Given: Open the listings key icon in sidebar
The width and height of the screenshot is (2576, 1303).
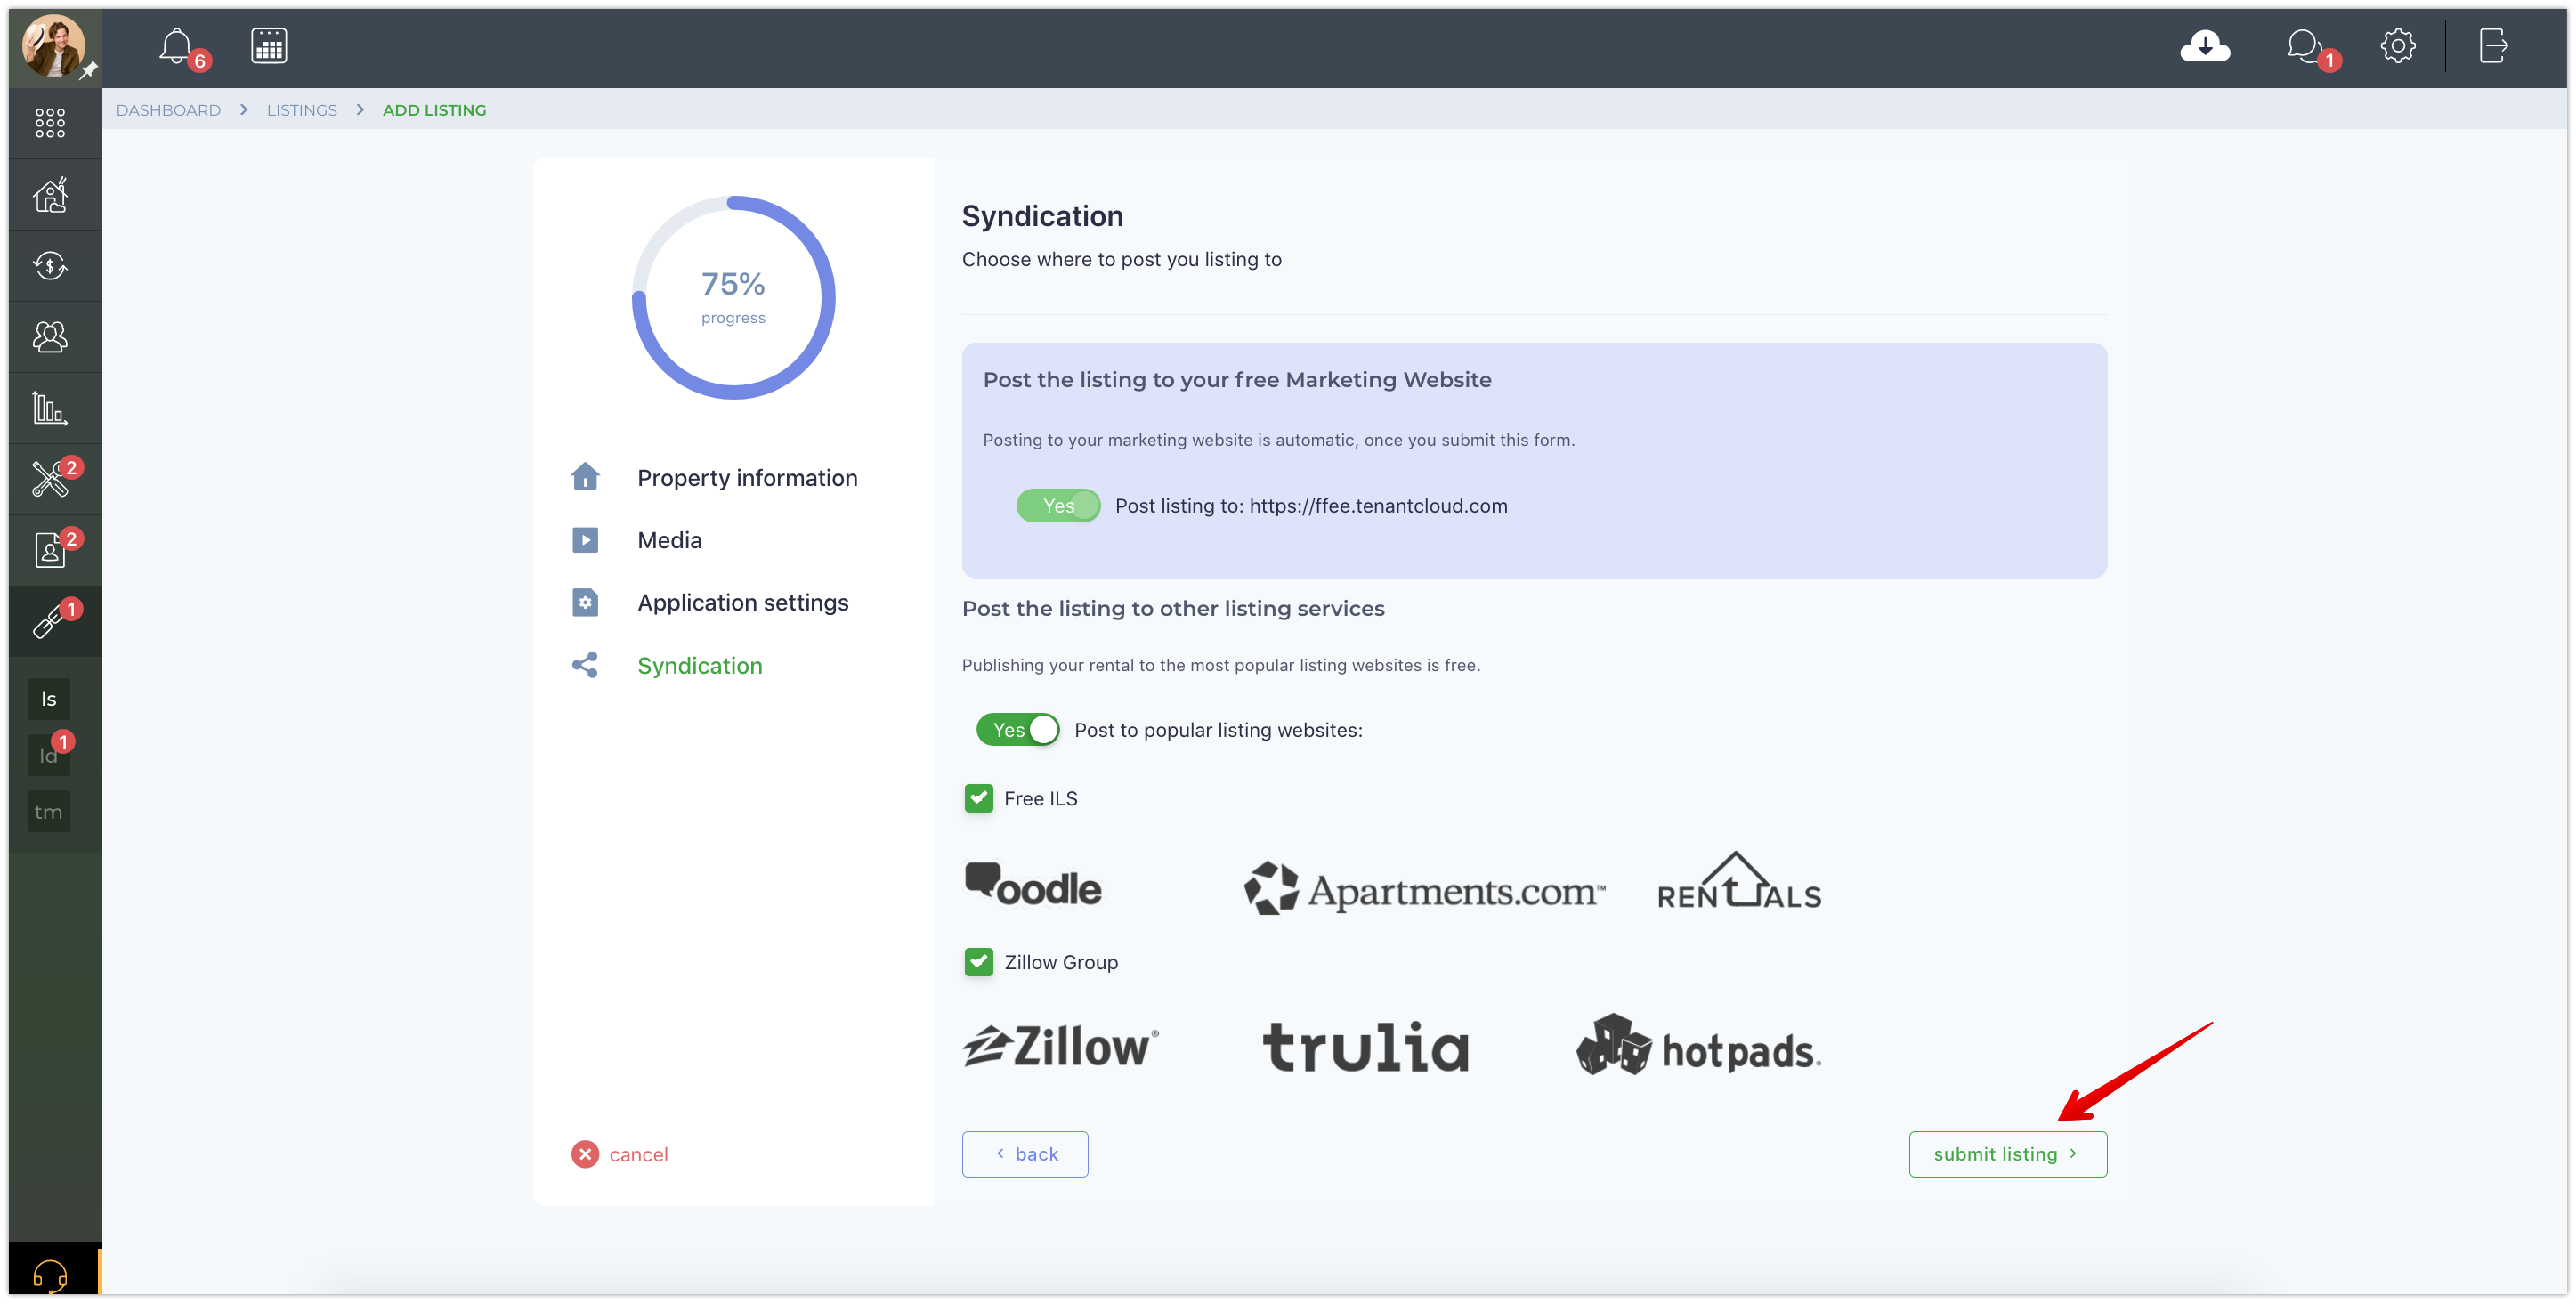Looking at the screenshot, I should (x=50, y=621).
